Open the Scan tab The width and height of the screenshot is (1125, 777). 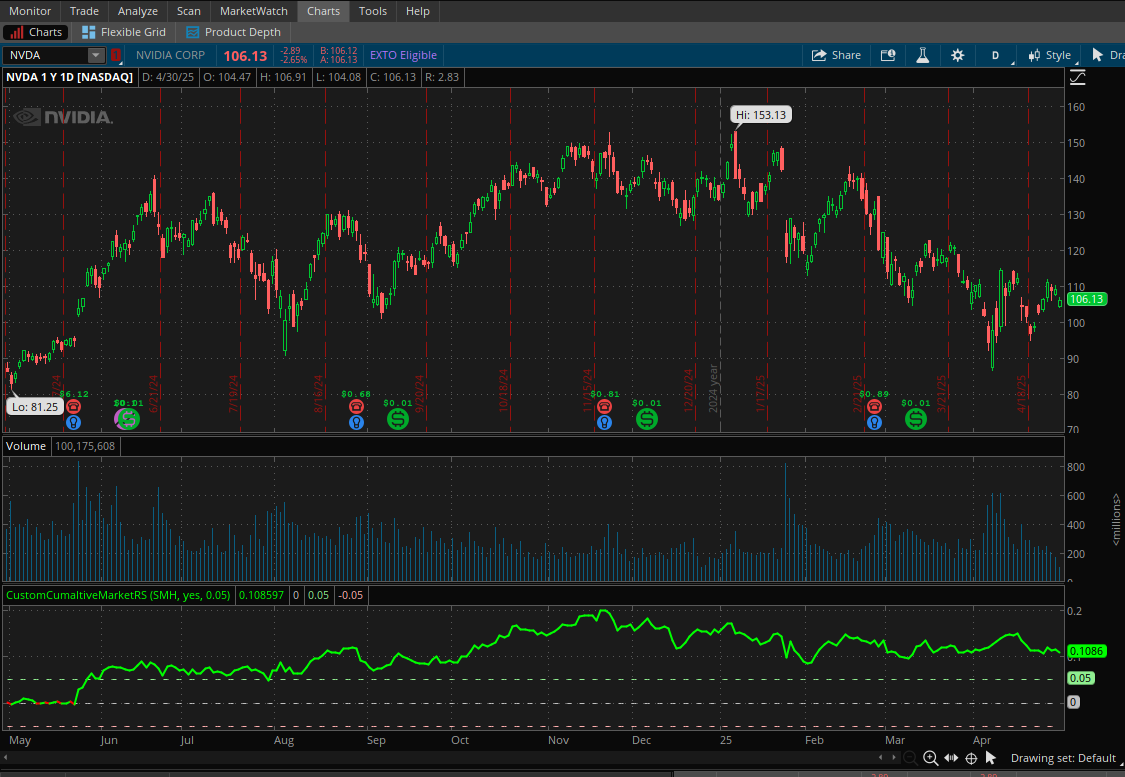coord(189,11)
